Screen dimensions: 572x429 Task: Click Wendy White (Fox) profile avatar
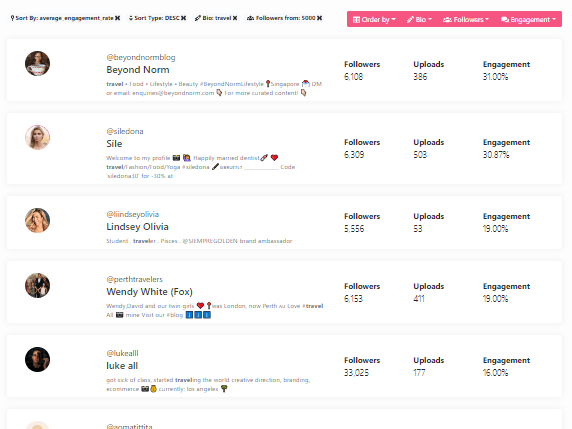(x=37, y=285)
